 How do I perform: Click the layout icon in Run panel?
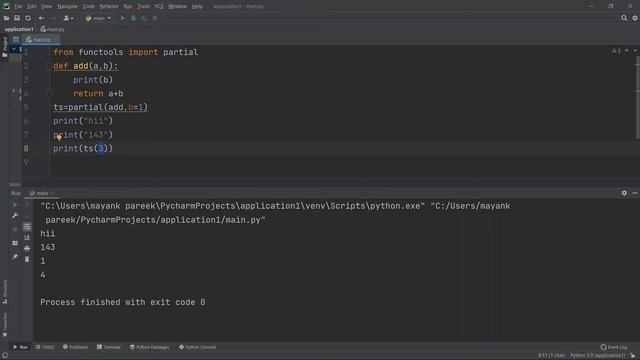(x=15, y=243)
